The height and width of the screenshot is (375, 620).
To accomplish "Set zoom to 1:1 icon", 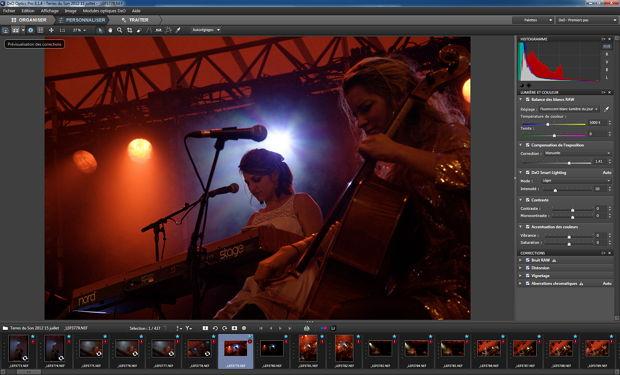I will click(x=62, y=30).
